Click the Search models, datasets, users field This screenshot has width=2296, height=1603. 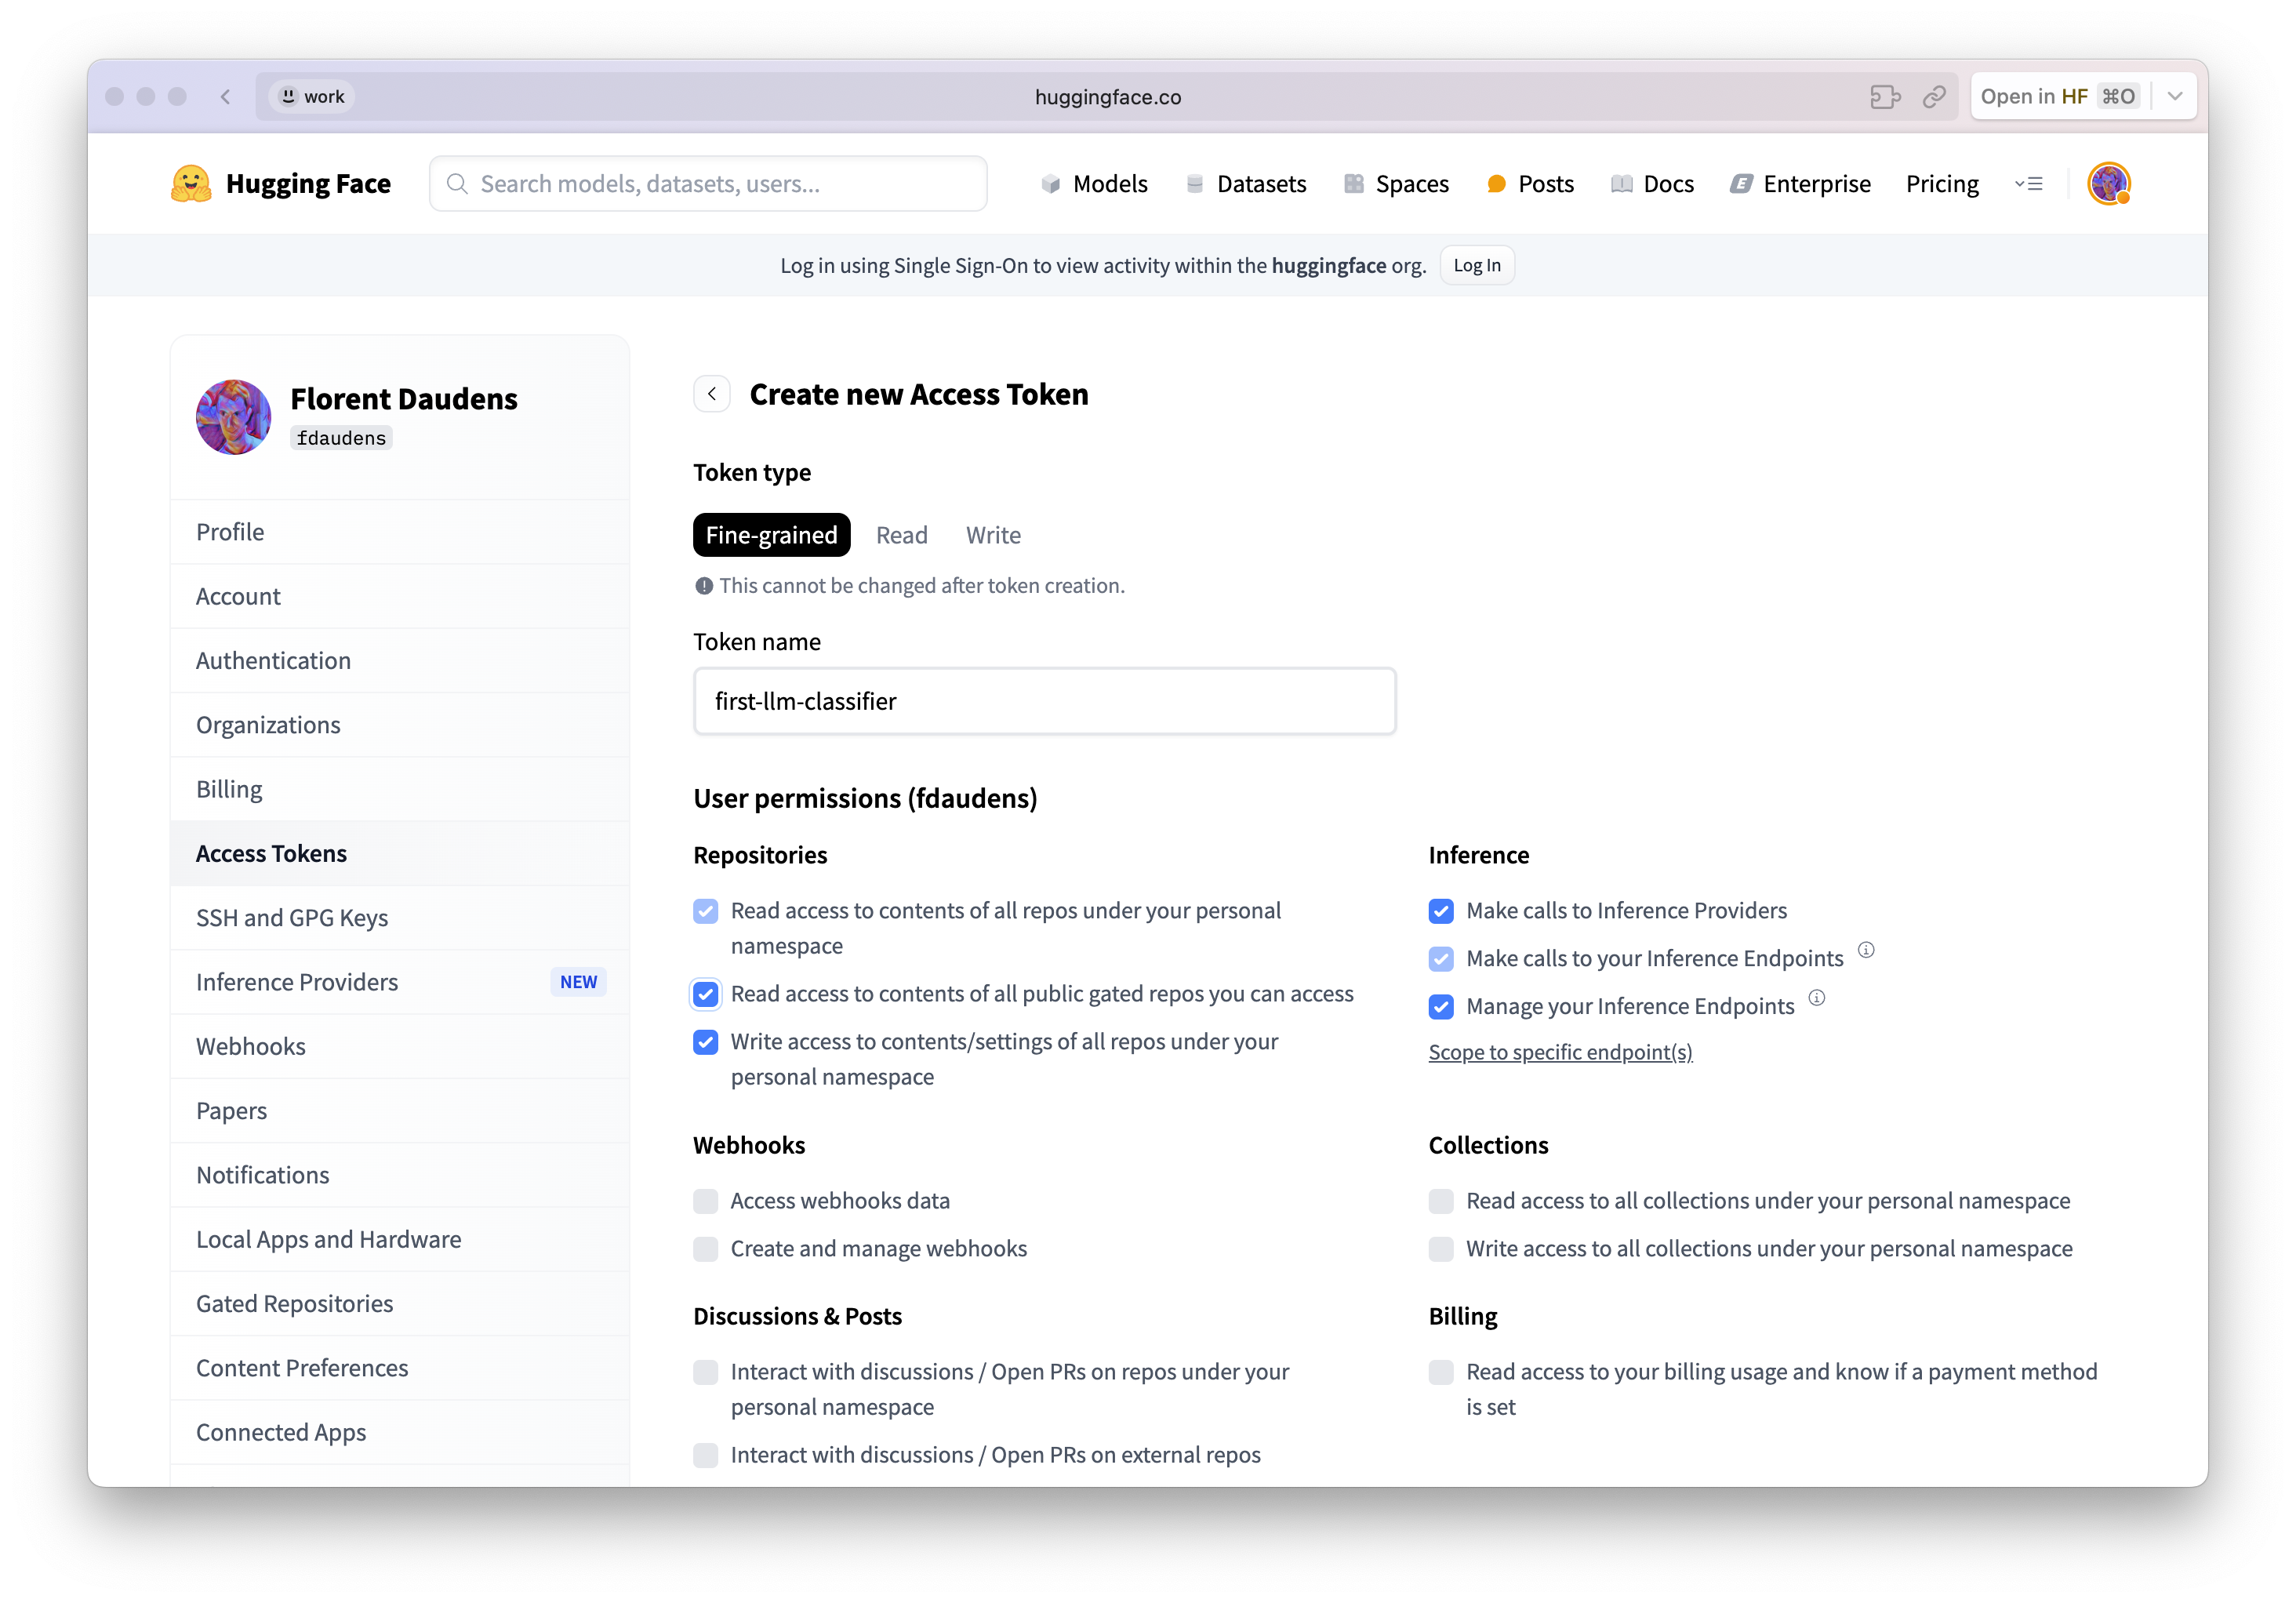coord(708,184)
